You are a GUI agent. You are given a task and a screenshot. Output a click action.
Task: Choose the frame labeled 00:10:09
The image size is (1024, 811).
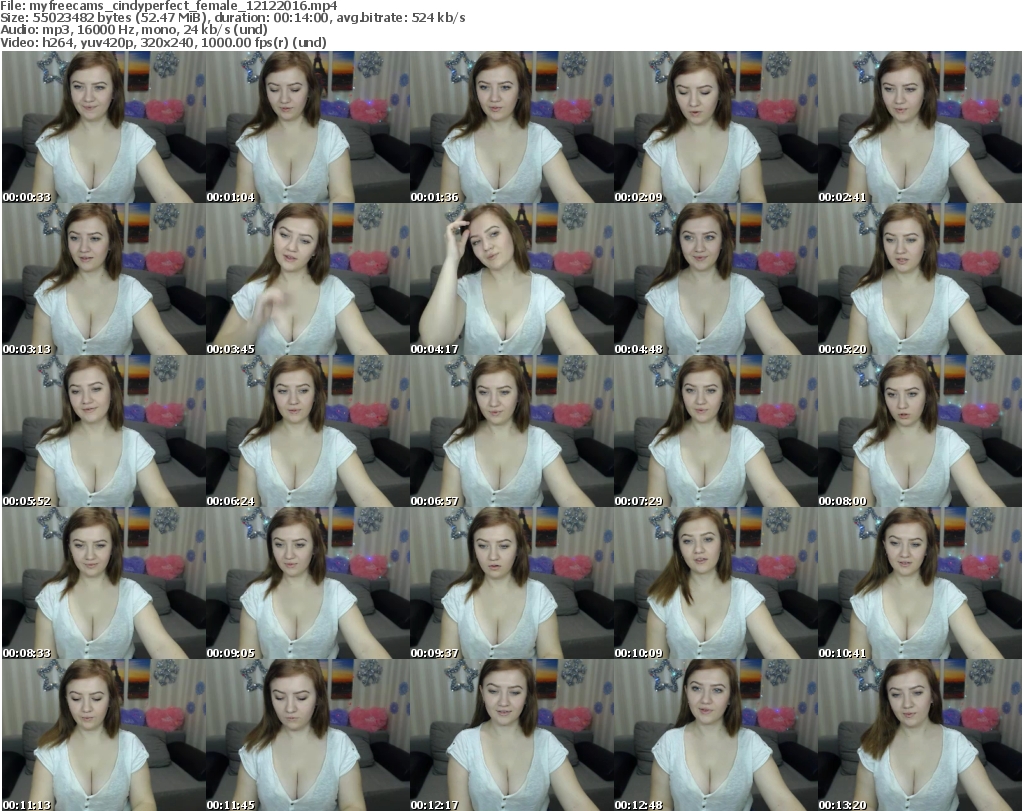(716, 583)
